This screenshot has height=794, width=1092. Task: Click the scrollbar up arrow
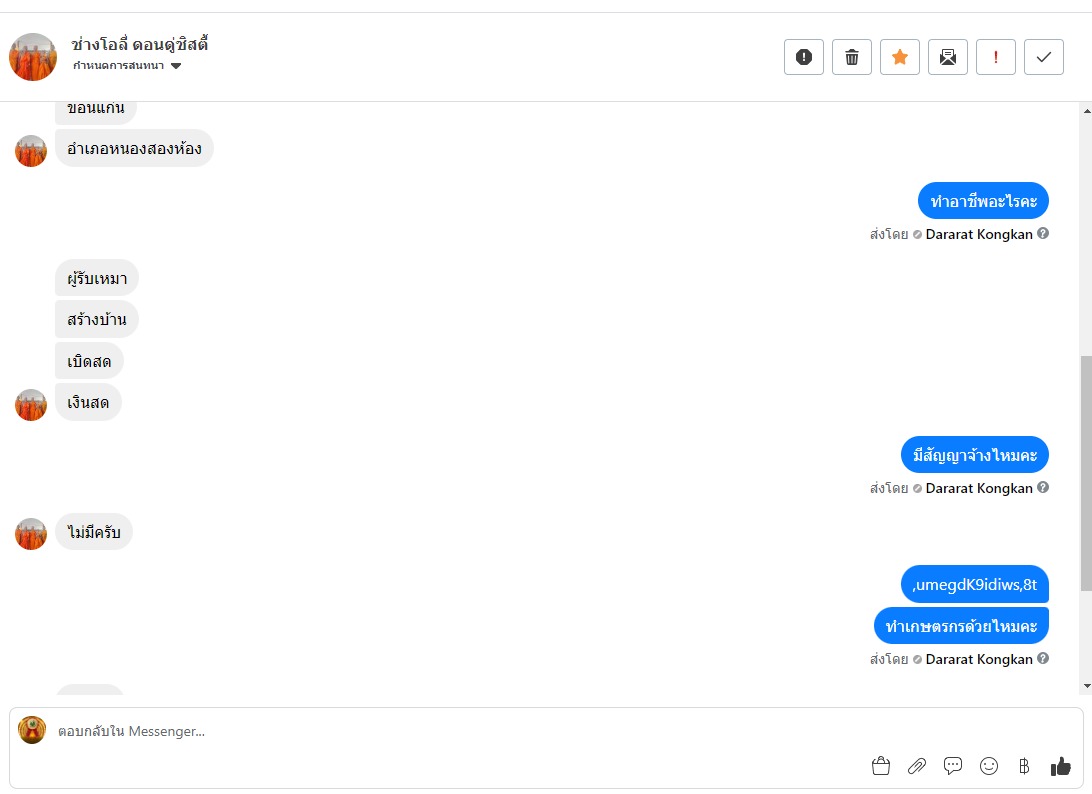pyautogui.click(x=1086, y=111)
